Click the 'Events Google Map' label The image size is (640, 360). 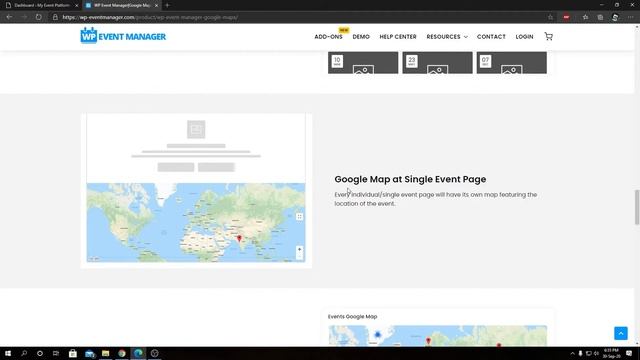click(x=352, y=316)
